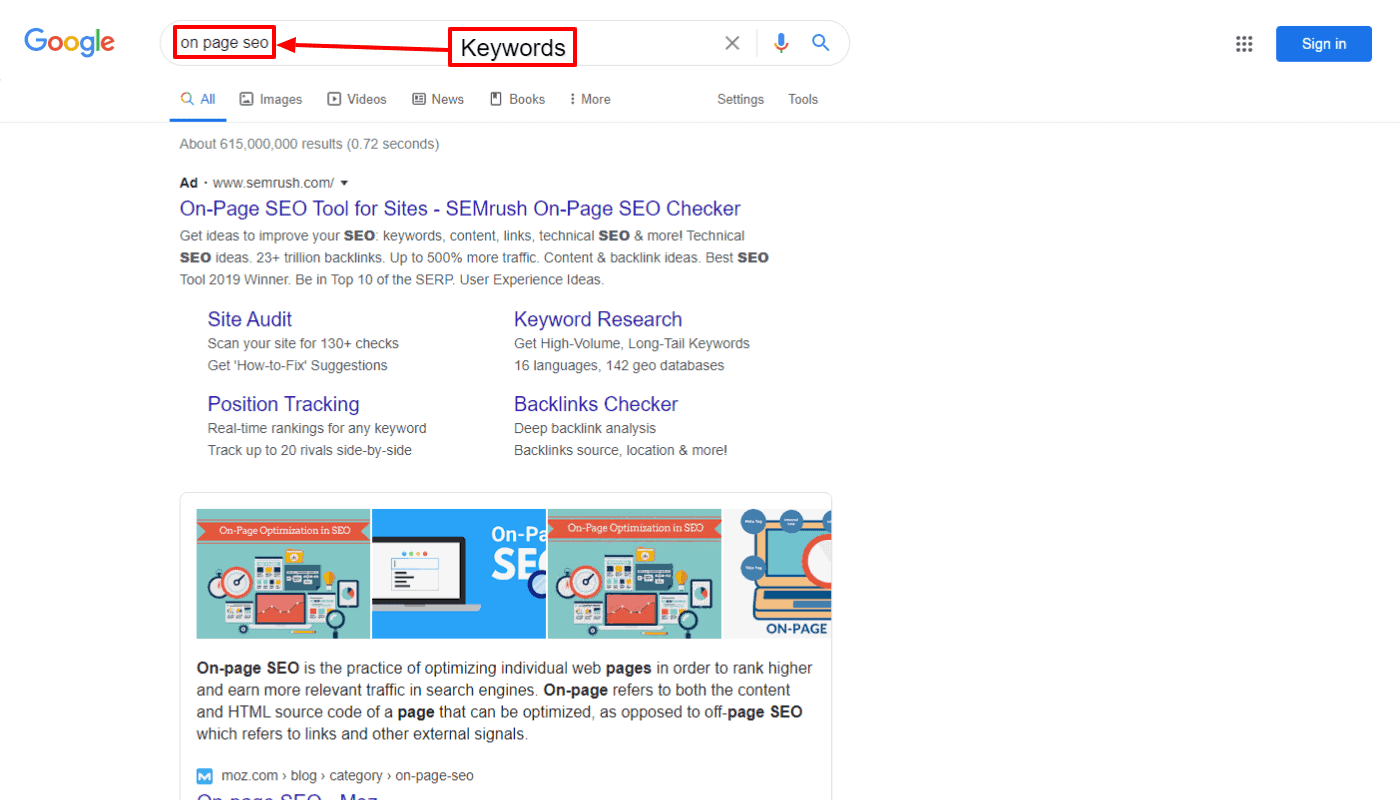
Task: Open SEMrush On-Page SEO Checker ad link
Action: 460,208
